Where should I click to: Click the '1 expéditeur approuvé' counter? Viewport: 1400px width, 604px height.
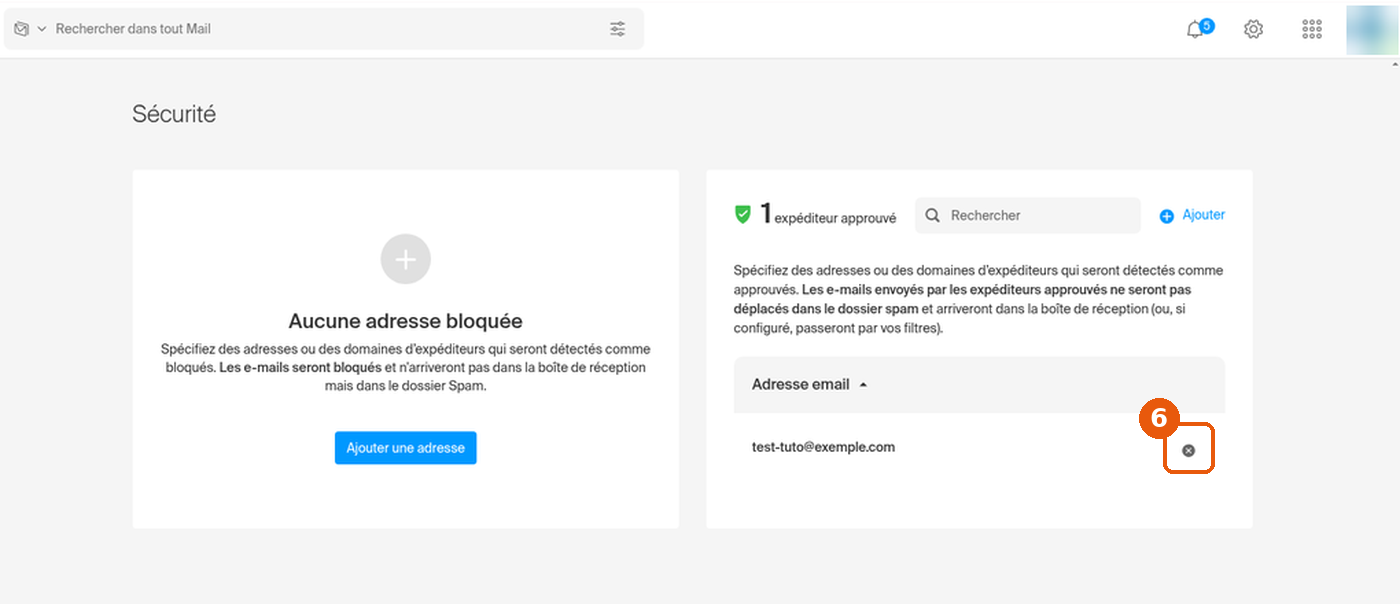(828, 214)
